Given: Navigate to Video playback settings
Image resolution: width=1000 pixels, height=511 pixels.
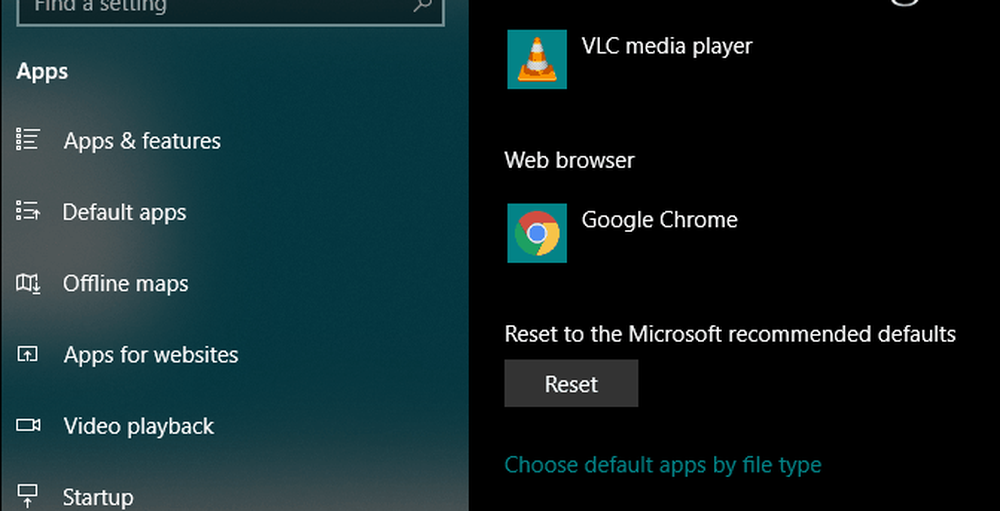Looking at the screenshot, I should (139, 426).
